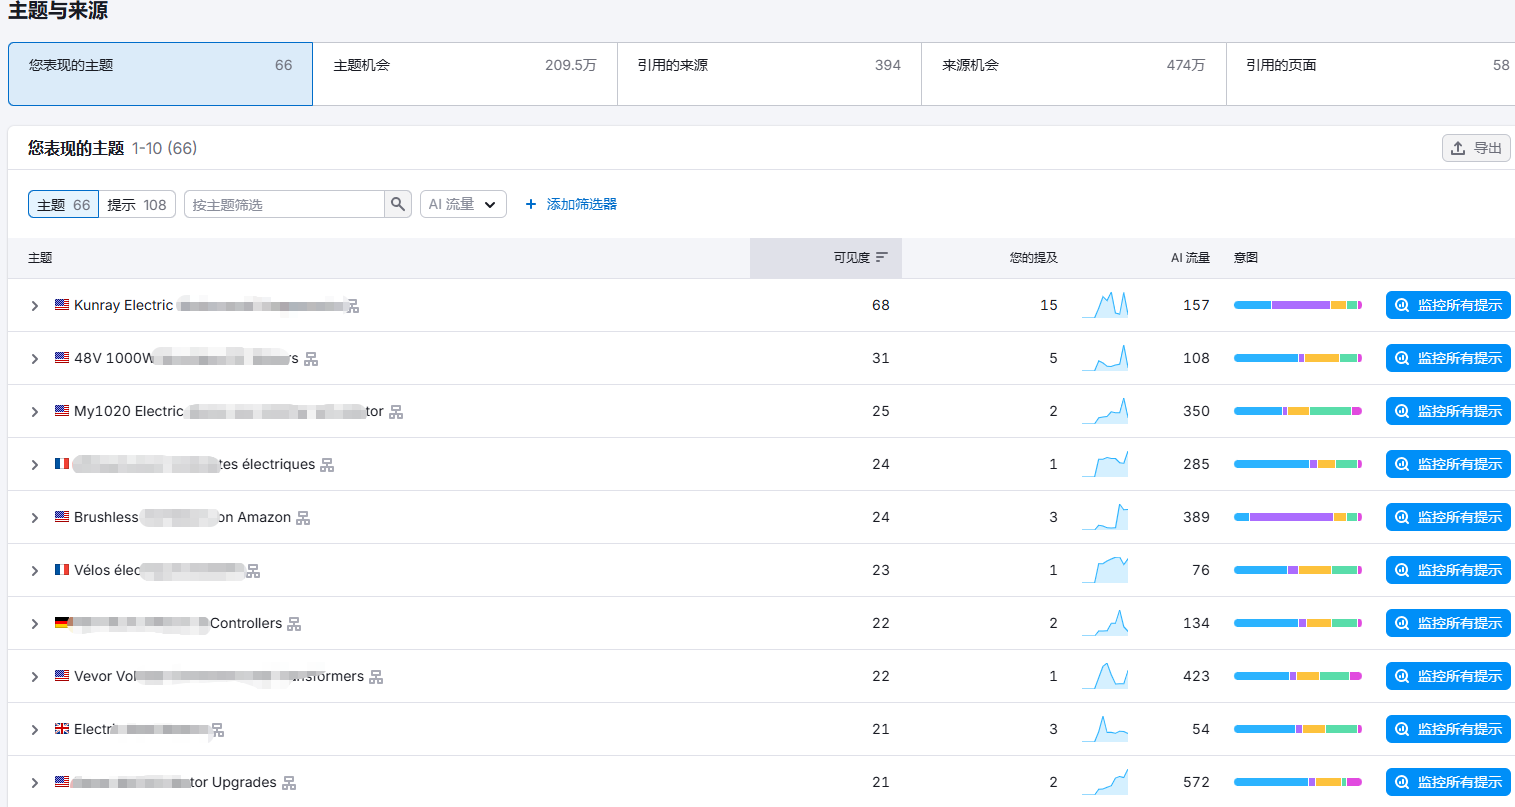Screen dimensions: 1515x807
Task: Click the US flag icon beside Kunray Electric
Action: pyautogui.click(x=62, y=304)
